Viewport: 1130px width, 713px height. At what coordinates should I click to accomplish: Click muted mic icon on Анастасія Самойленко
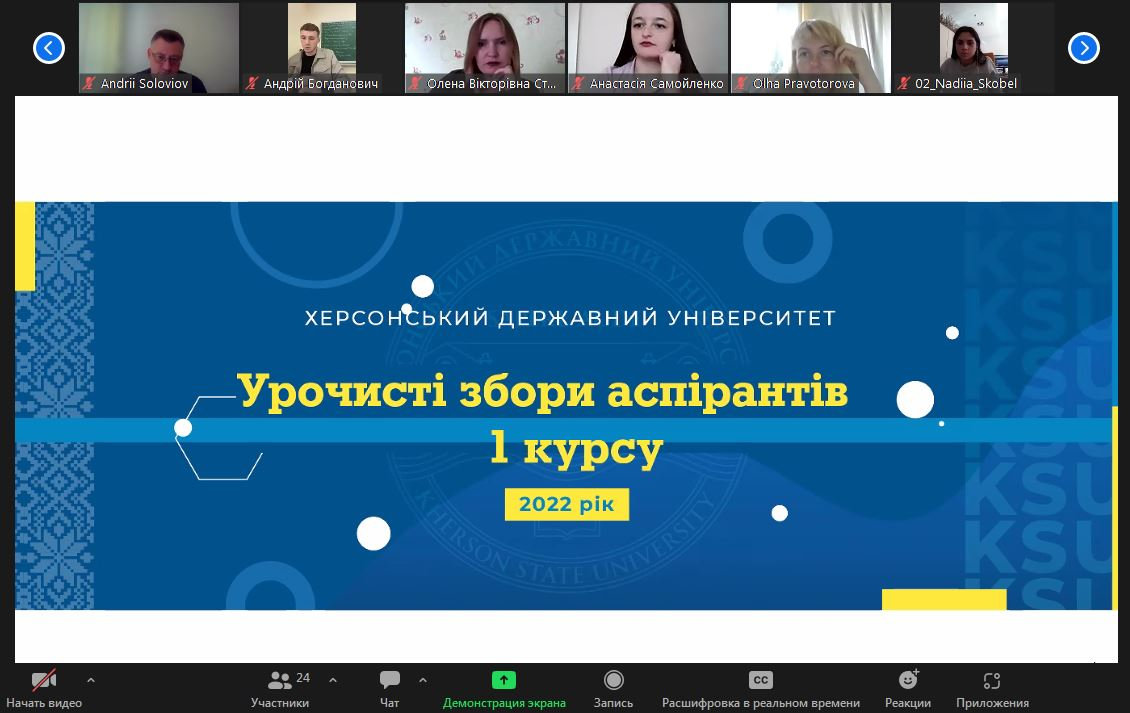pyautogui.click(x=578, y=84)
